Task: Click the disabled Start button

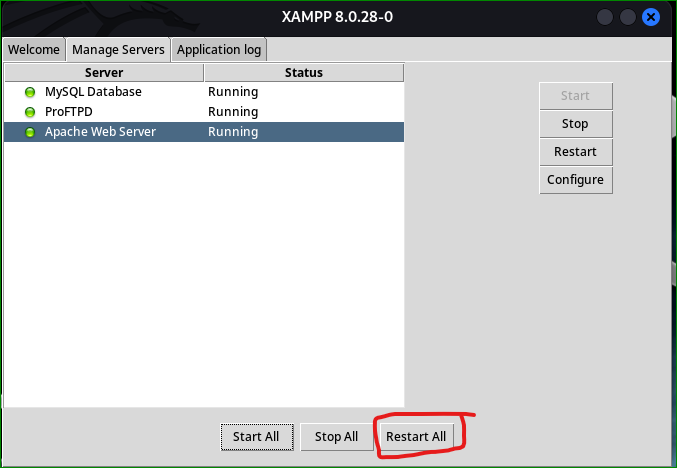Action: pyautogui.click(x=576, y=96)
